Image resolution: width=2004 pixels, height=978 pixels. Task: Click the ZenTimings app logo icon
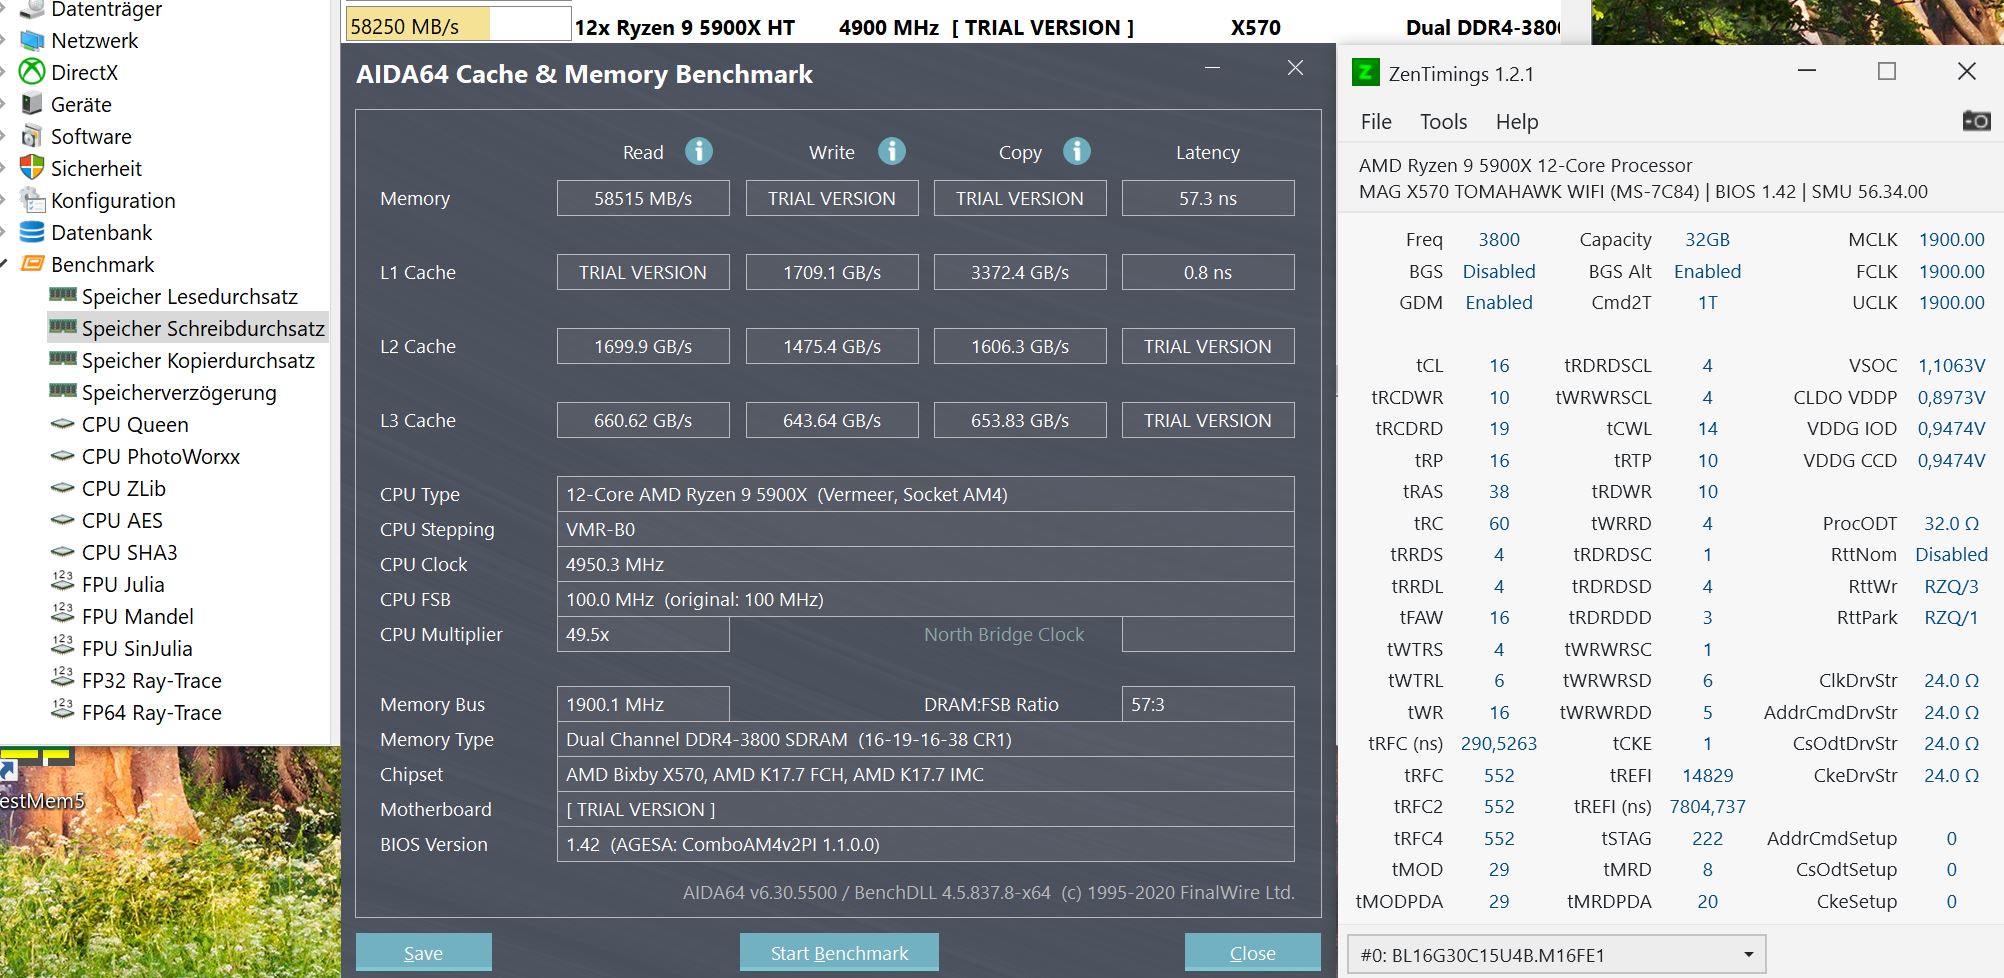1365,73
